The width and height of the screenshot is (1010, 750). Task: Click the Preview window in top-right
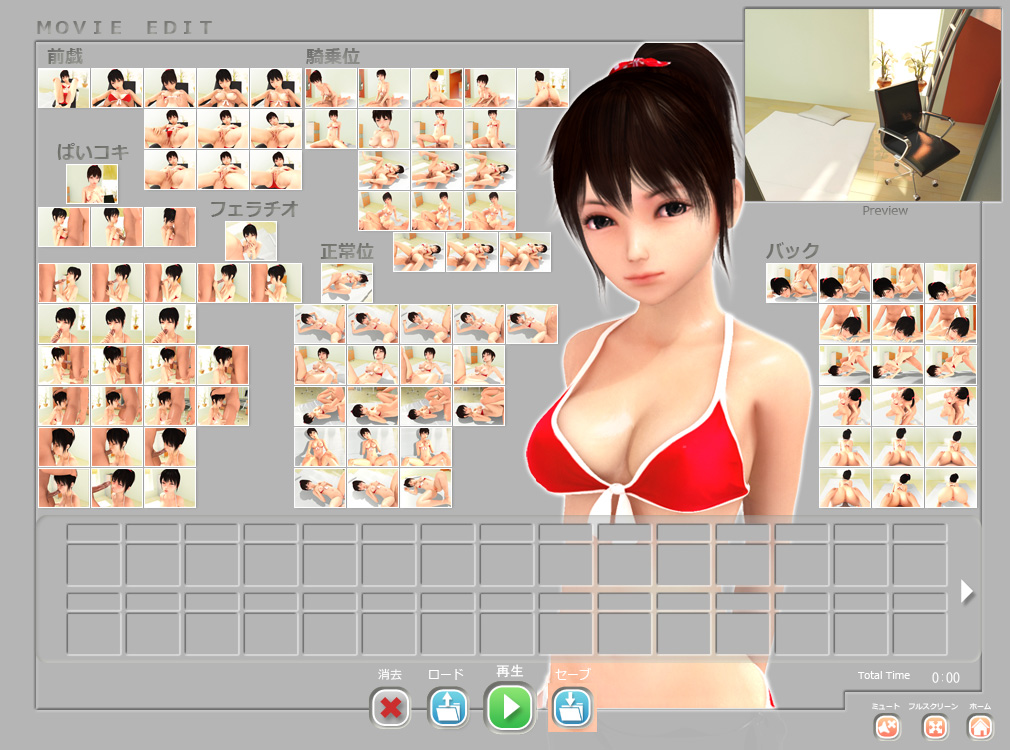point(872,104)
